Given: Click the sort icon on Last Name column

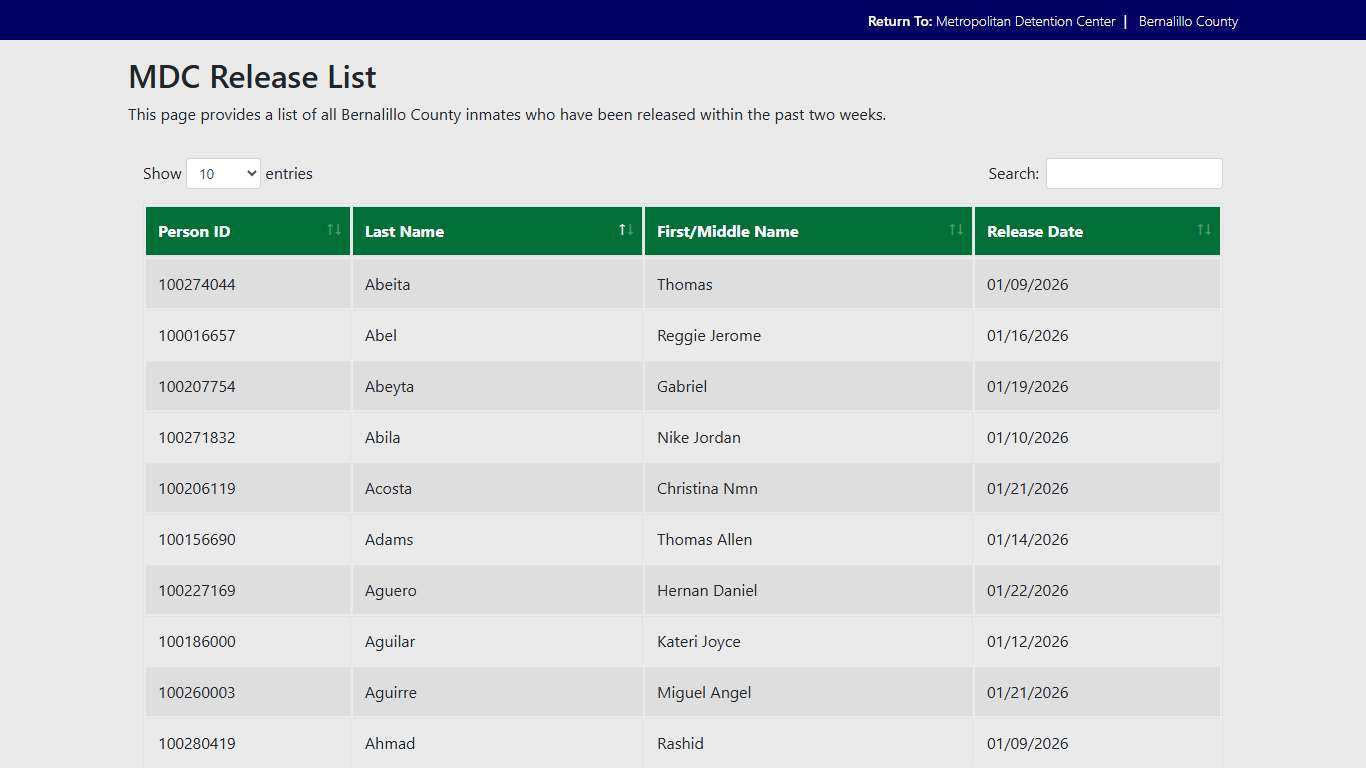Looking at the screenshot, I should [x=626, y=230].
